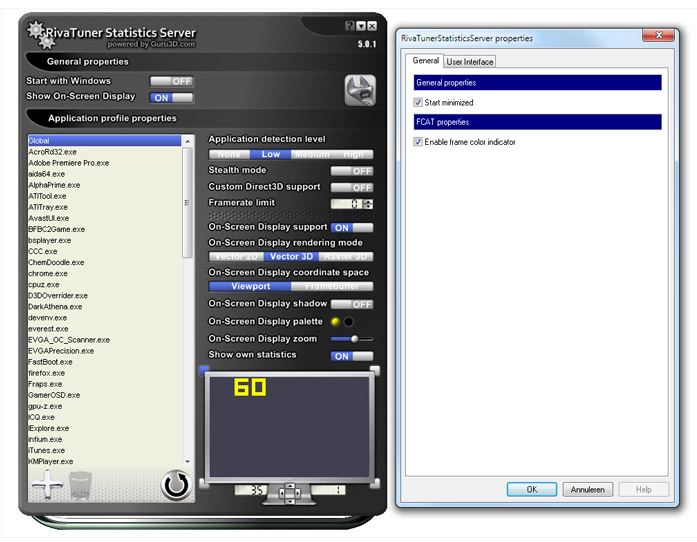Click black On-Screen Display palette color
The width and height of the screenshot is (697, 542).
349,321
